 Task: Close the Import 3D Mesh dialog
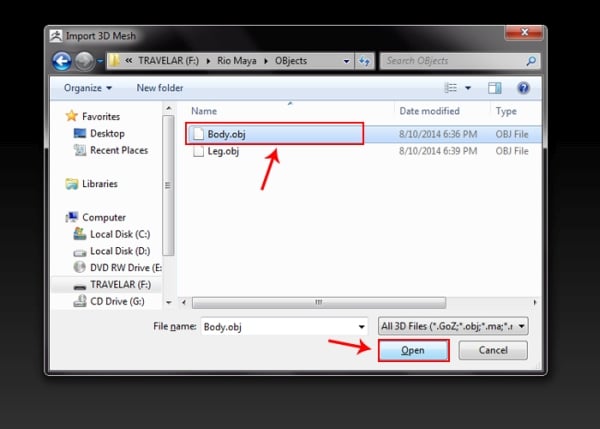coord(524,33)
